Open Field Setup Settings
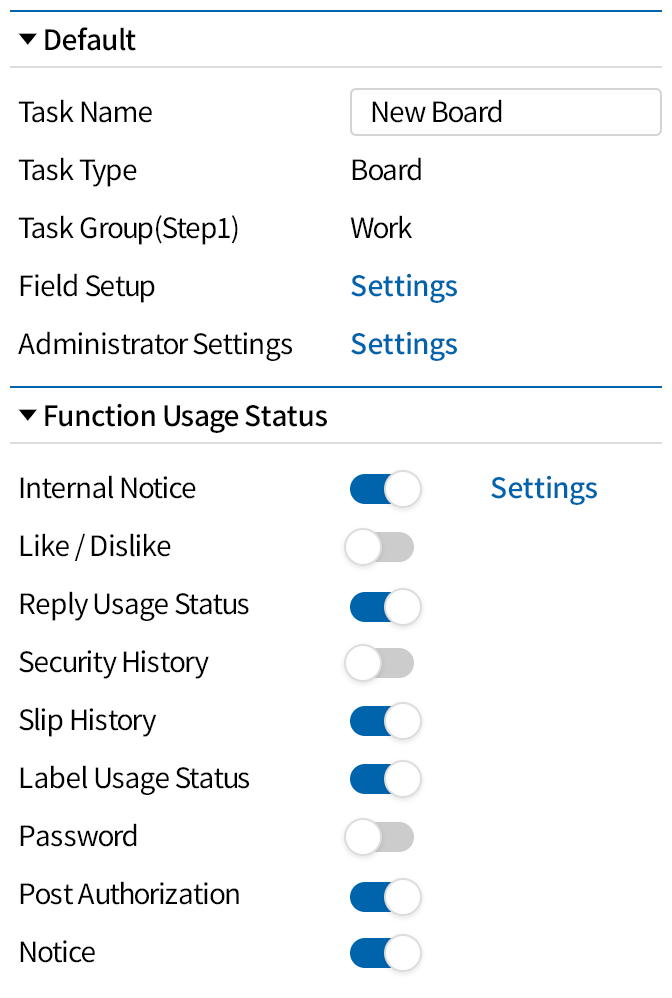This screenshot has height=998, width=672. click(x=404, y=286)
